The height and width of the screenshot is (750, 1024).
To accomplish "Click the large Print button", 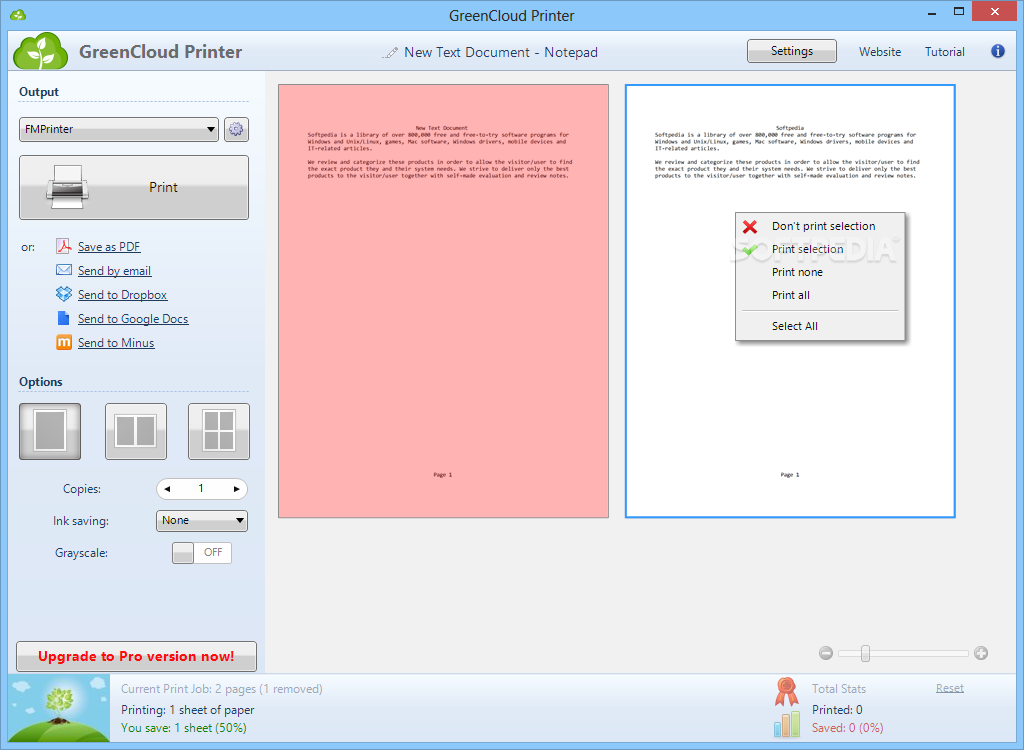I will click(x=134, y=188).
